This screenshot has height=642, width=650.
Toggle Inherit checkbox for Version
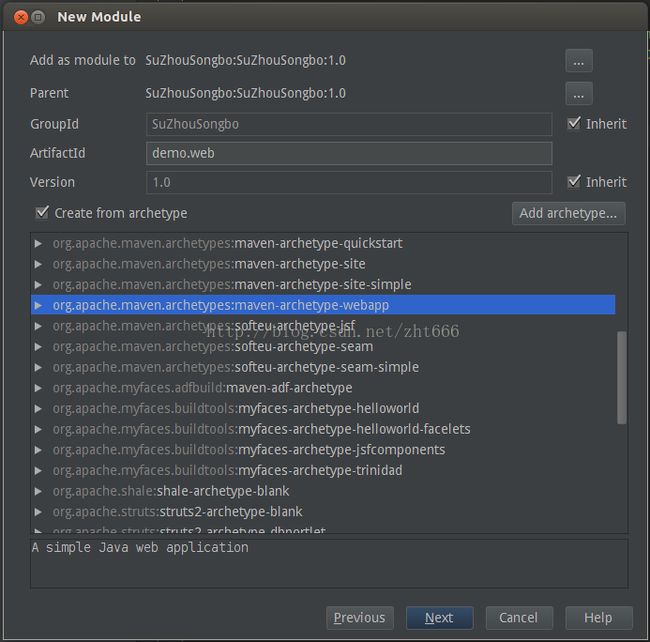(574, 181)
